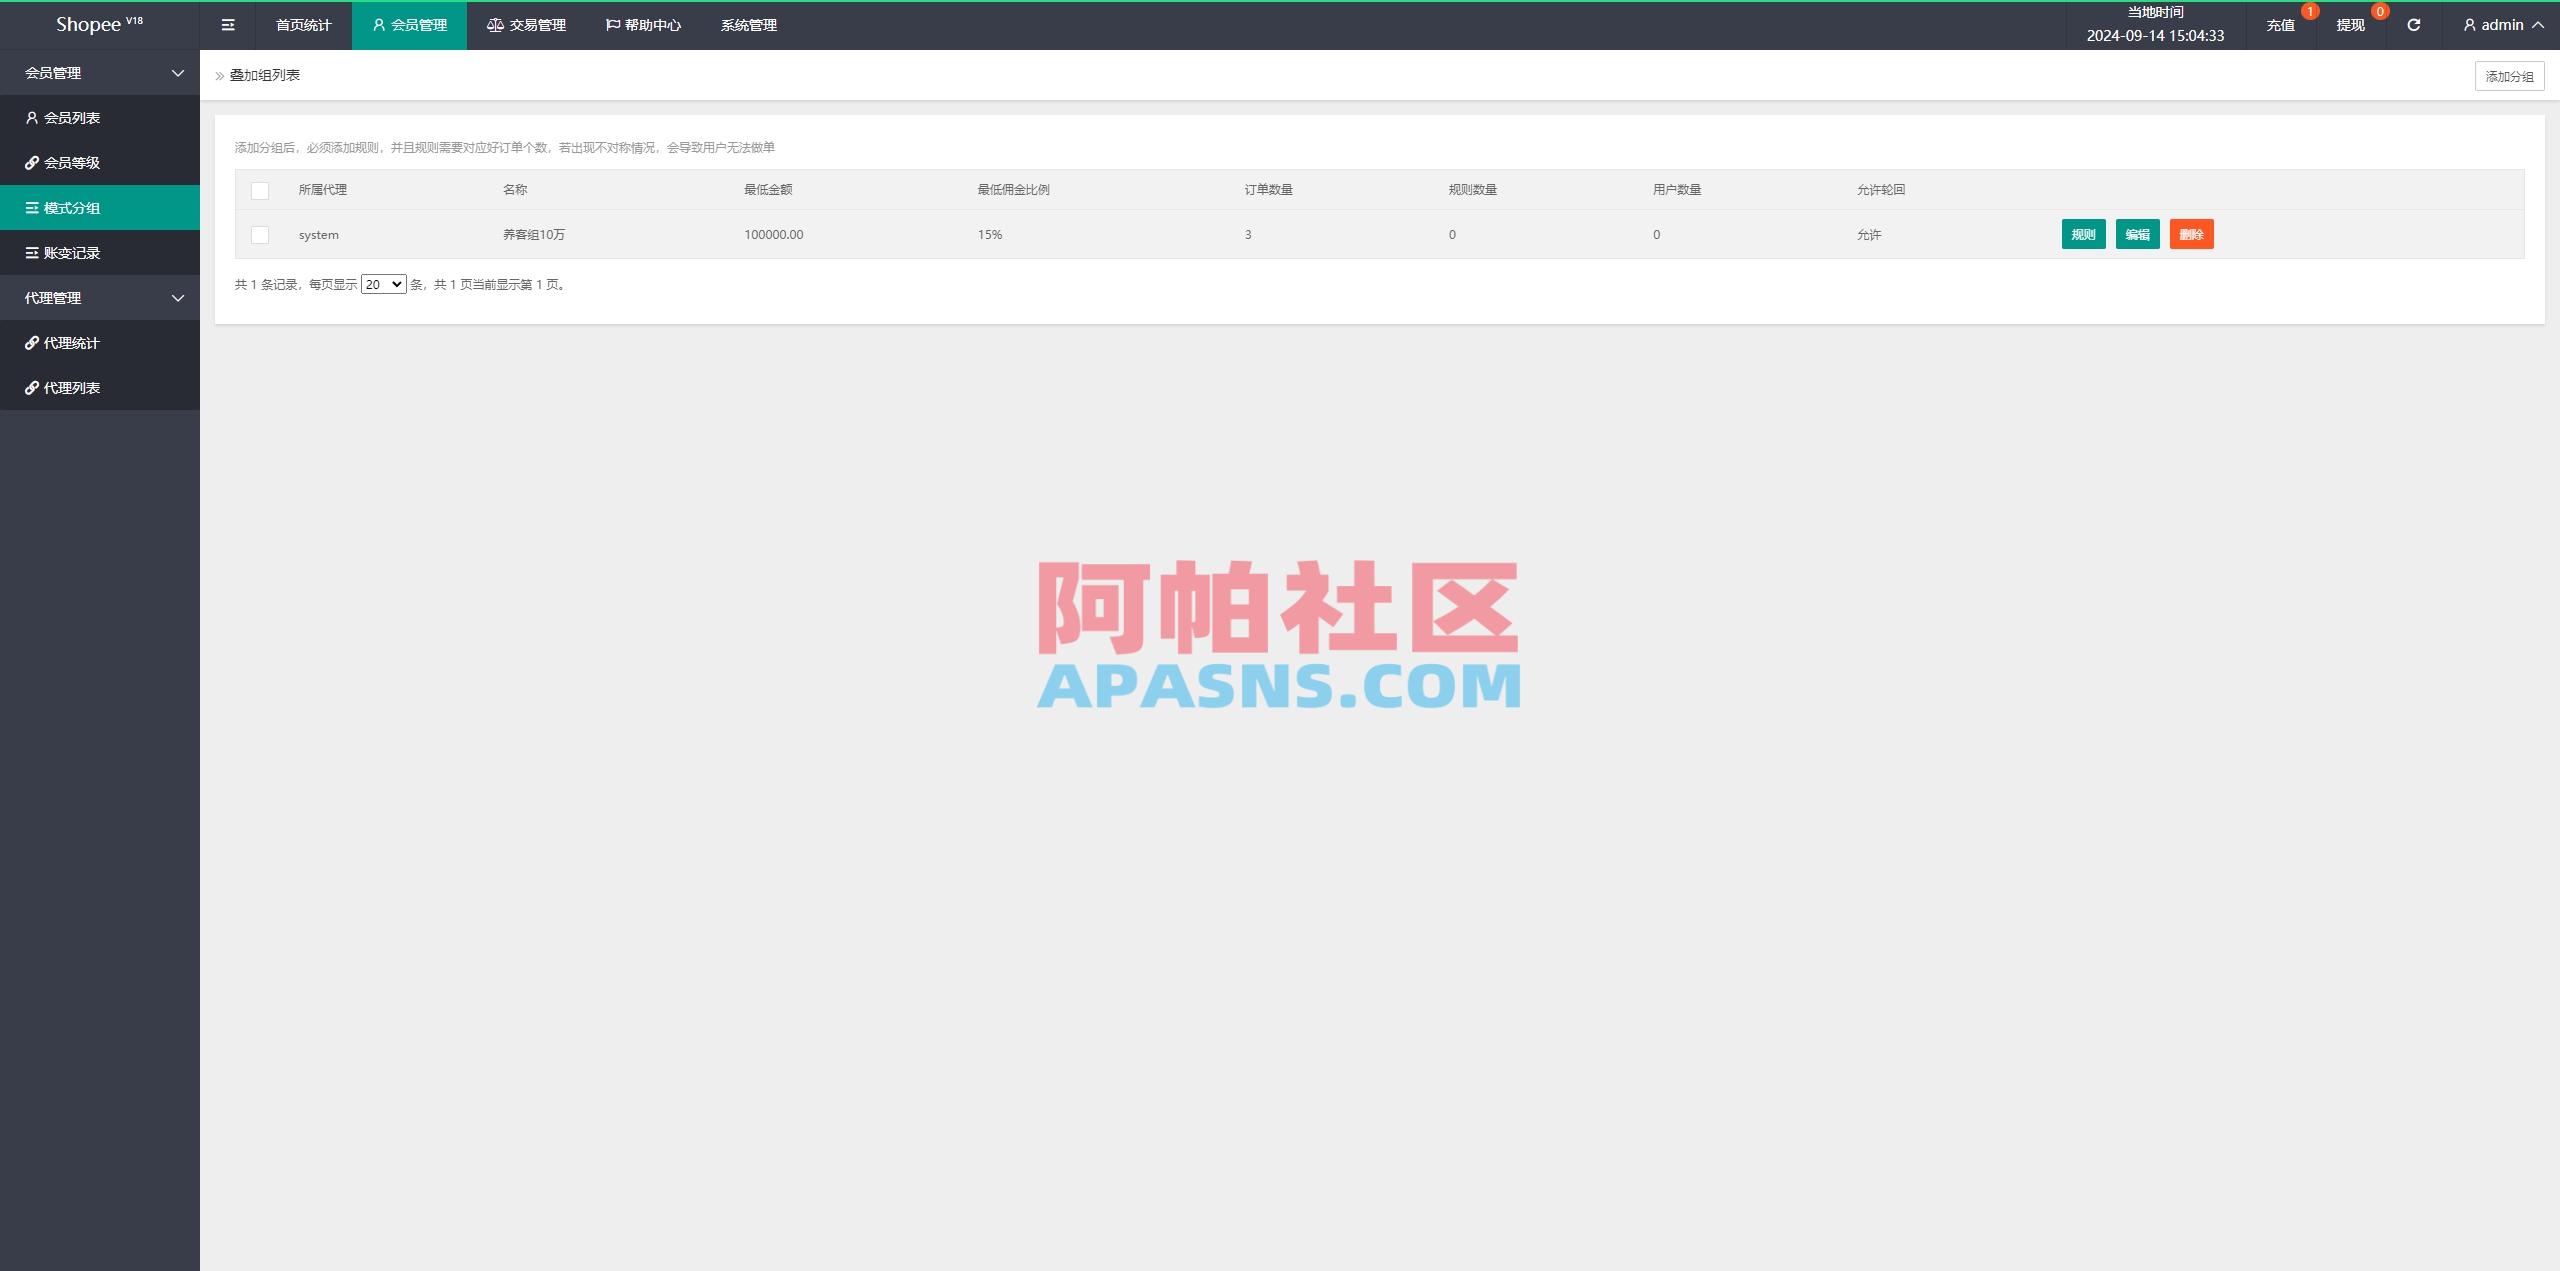
Task: Toggle the sidebar with the hamburger icon
Action: pos(228,25)
